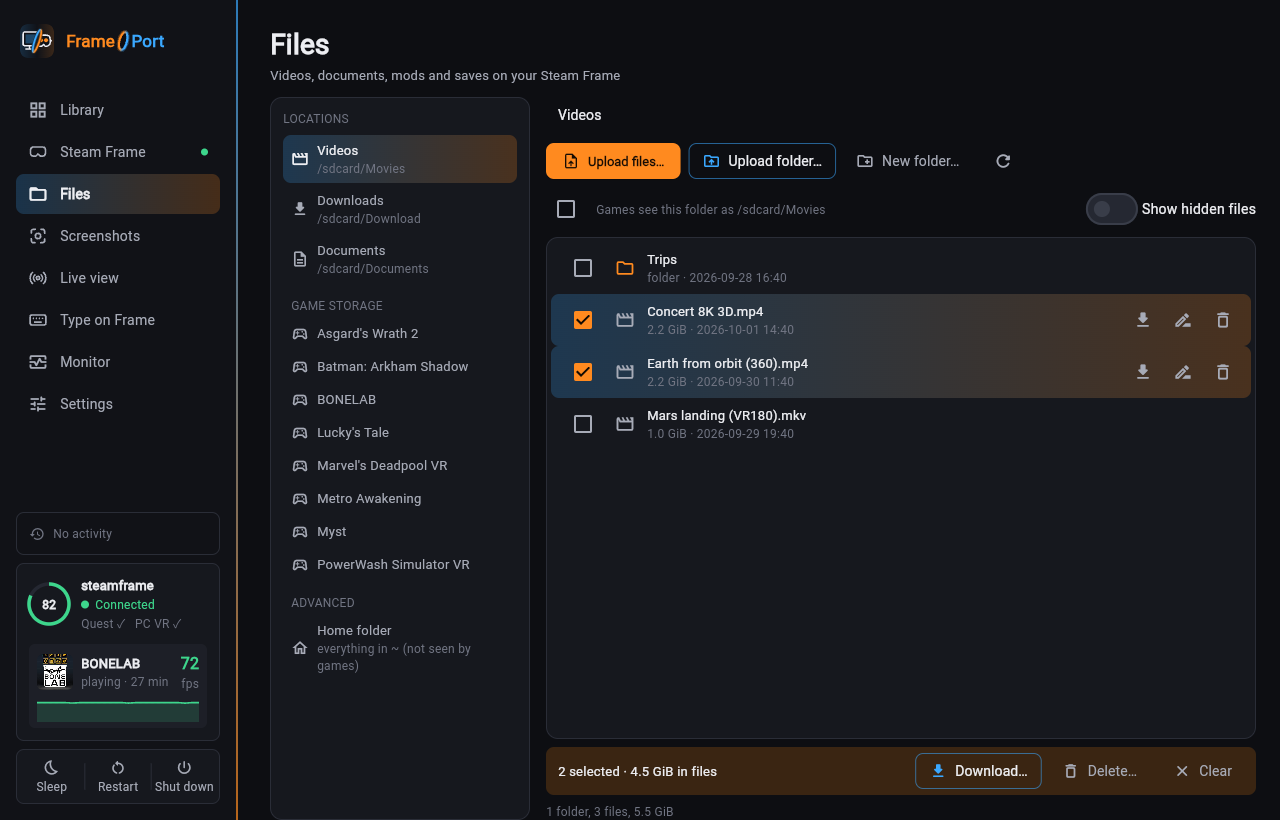Click Upload folder button
Viewport: 1280px width, 820px height.
pyautogui.click(x=762, y=161)
